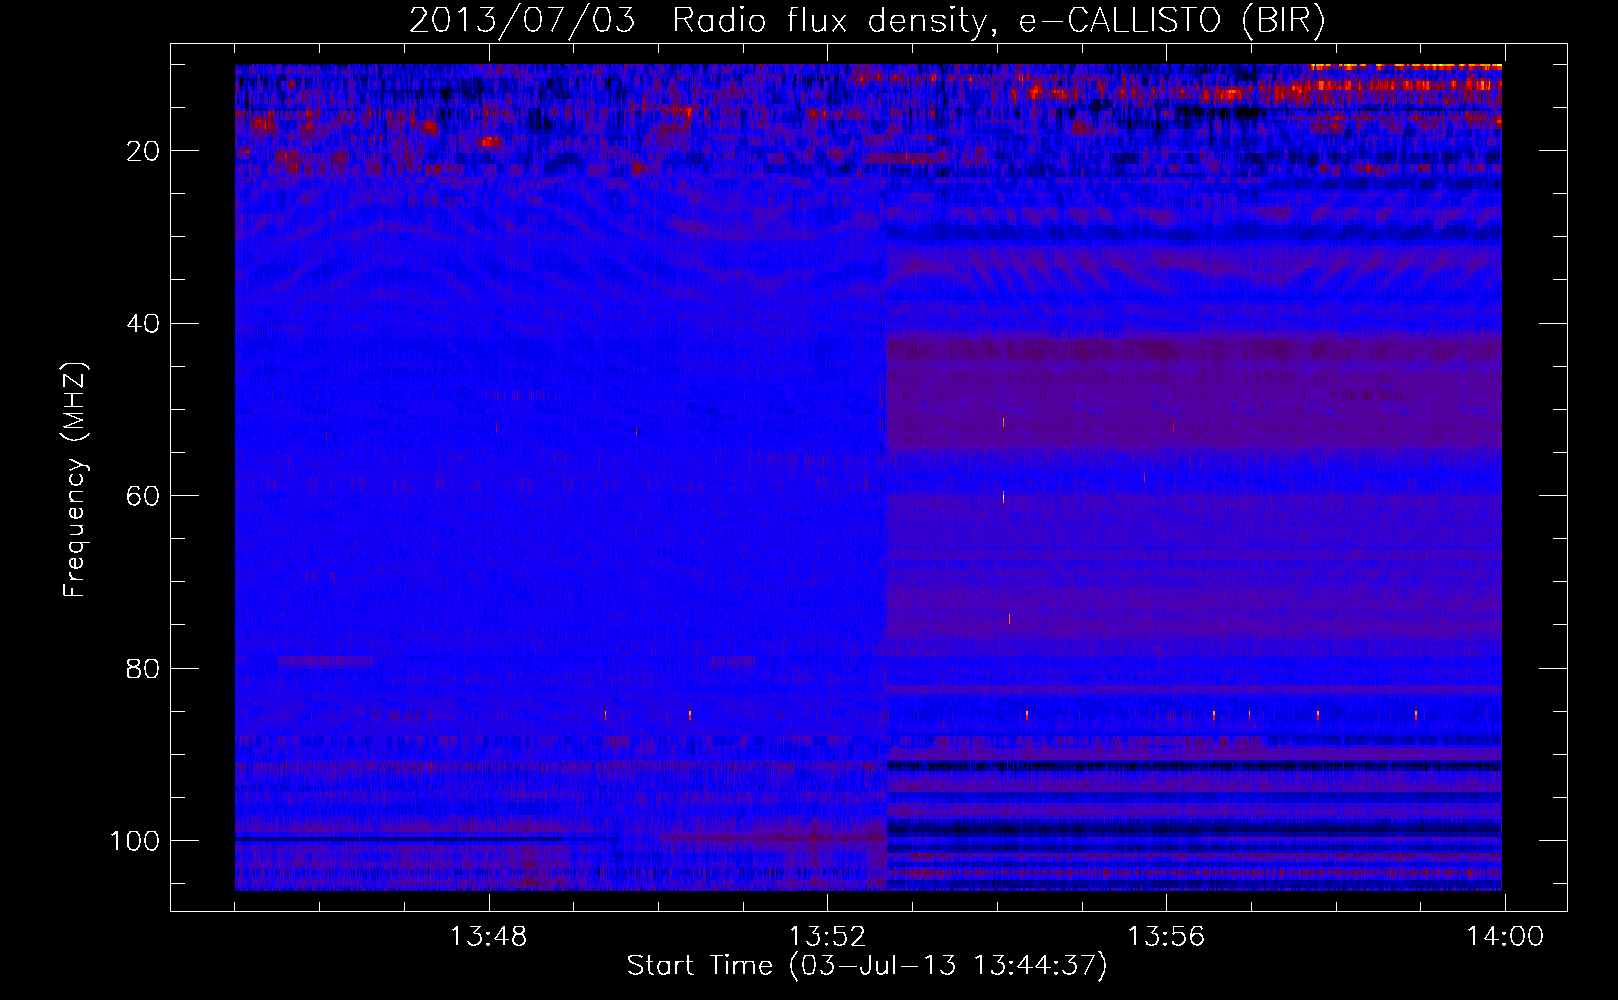1618x1000 pixels.
Task: Click the 80 MHz frequency tick label
Action: (x=144, y=668)
